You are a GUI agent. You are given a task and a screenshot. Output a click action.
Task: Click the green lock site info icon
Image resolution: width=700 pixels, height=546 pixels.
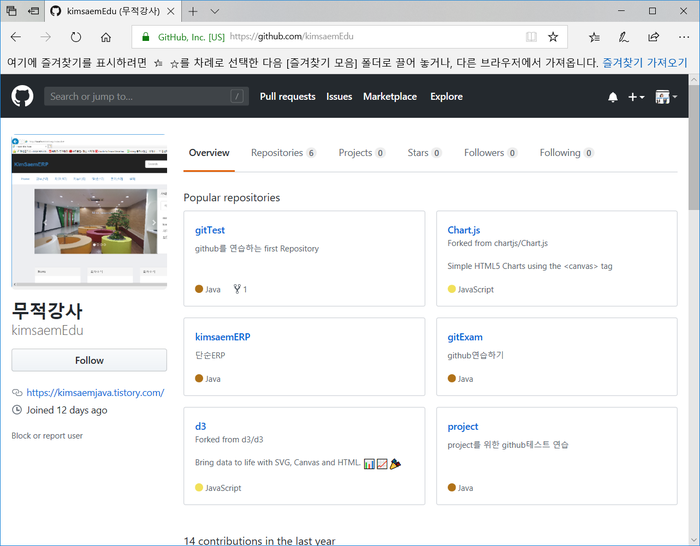pos(146,37)
